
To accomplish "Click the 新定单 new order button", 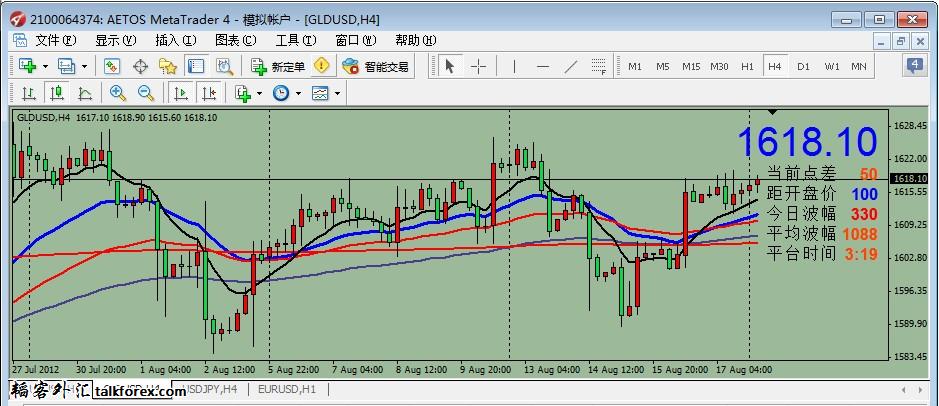I will click(278, 67).
